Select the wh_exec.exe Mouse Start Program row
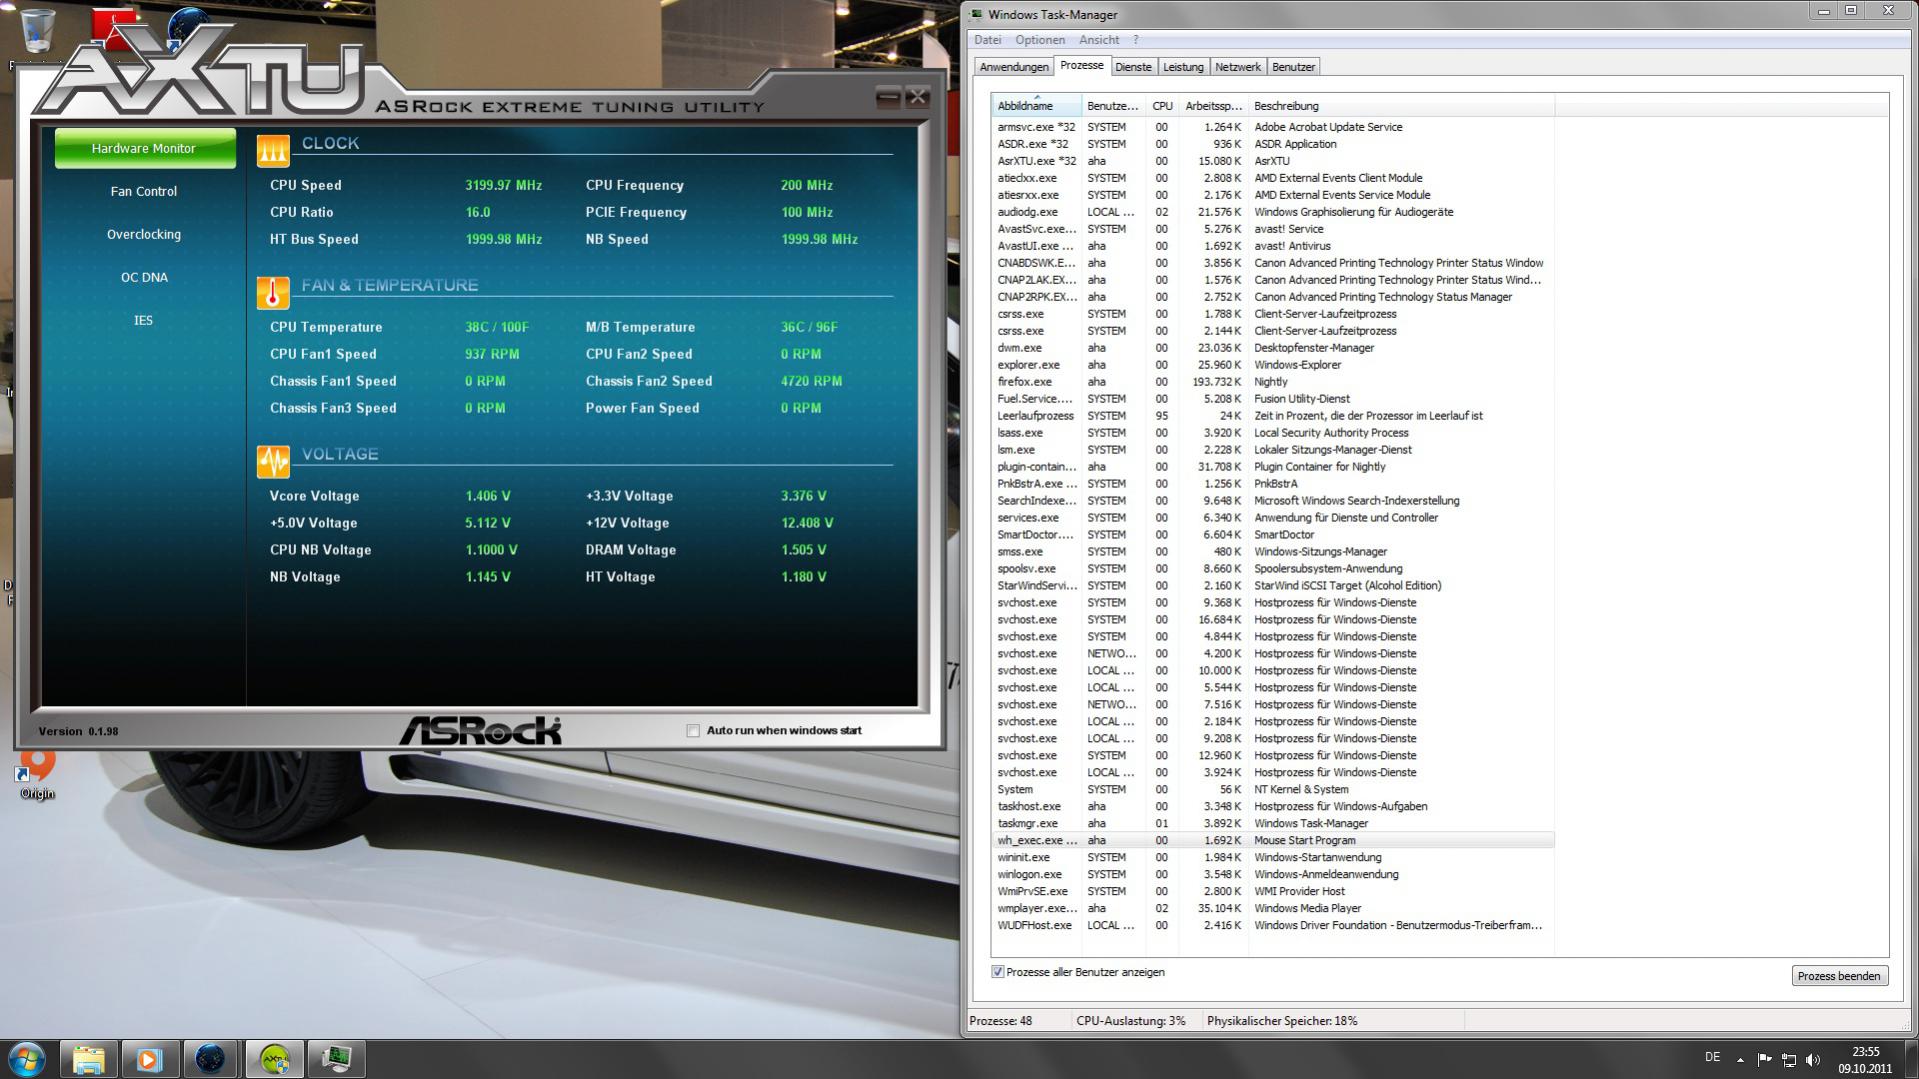Screen dimensions: 1919x1079 pyautogui.click(x=1273, y=841)
